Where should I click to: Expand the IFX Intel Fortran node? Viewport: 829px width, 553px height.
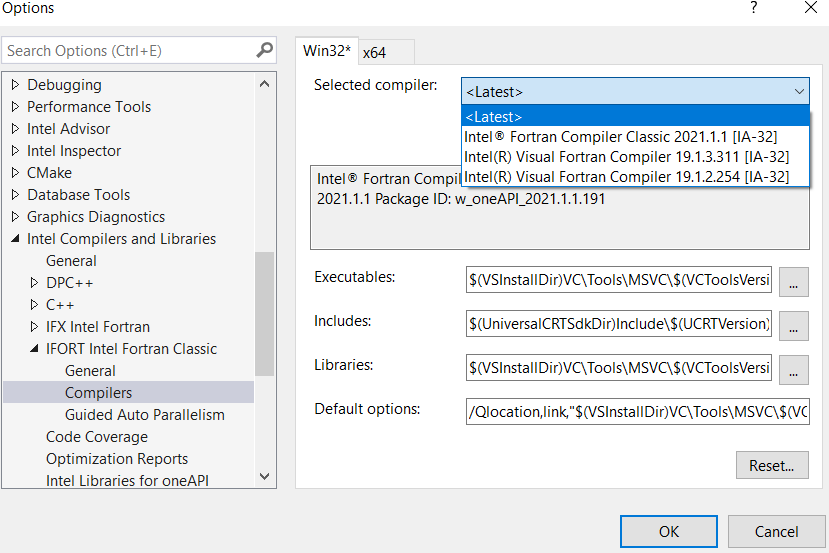(x=34, y=327)
